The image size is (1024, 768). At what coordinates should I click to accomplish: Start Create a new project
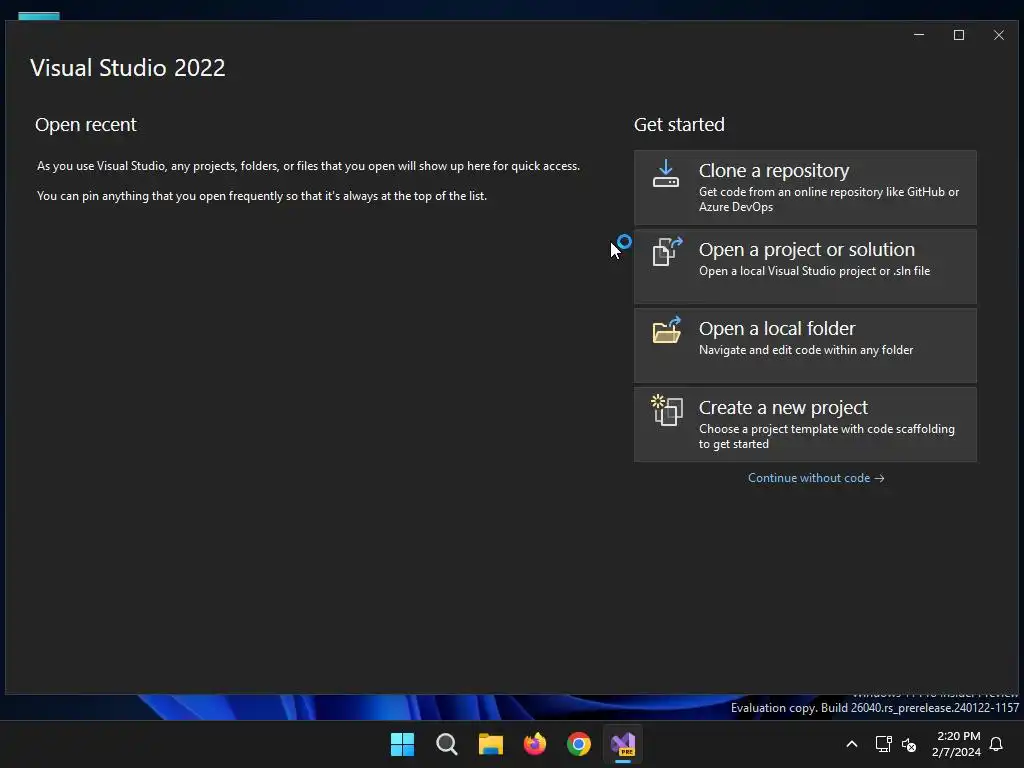click(805, 424)
